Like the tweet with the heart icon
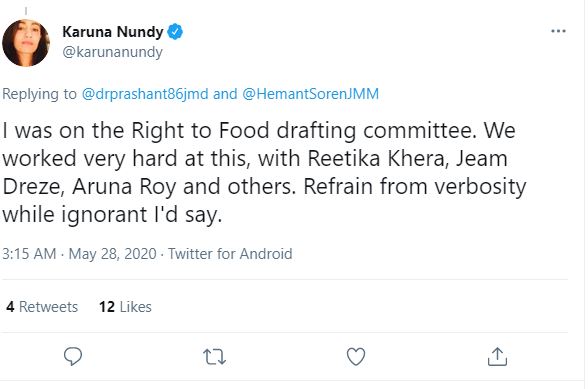This screenshot has width=588, height=389. pyautogui.click(x=356, y=356)
